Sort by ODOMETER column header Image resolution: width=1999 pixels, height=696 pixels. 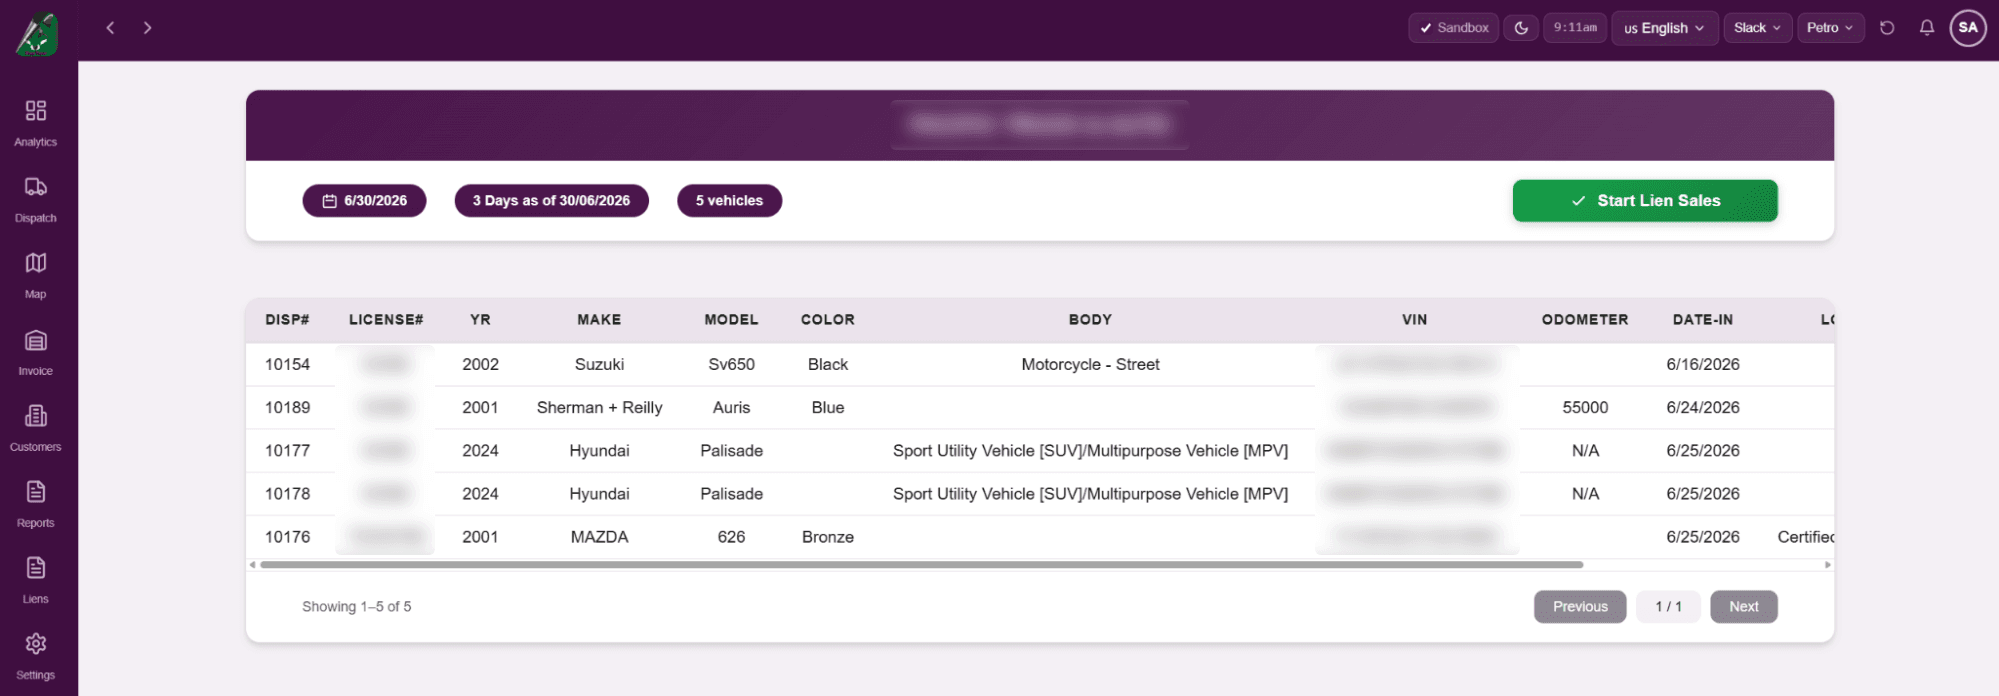pyautogui.click(x=1585, y=320)
